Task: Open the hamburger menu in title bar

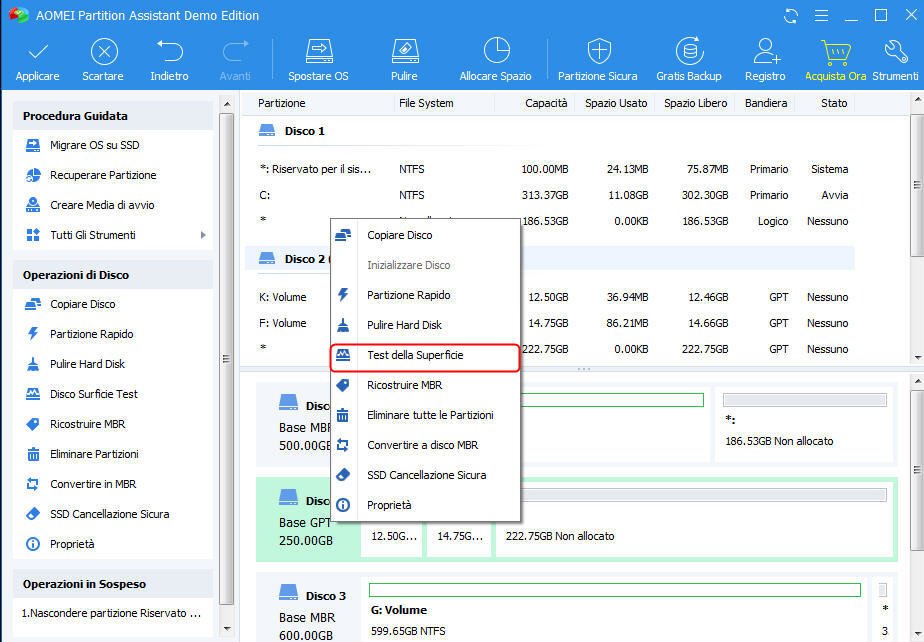Action: click(x=821, y=16)
